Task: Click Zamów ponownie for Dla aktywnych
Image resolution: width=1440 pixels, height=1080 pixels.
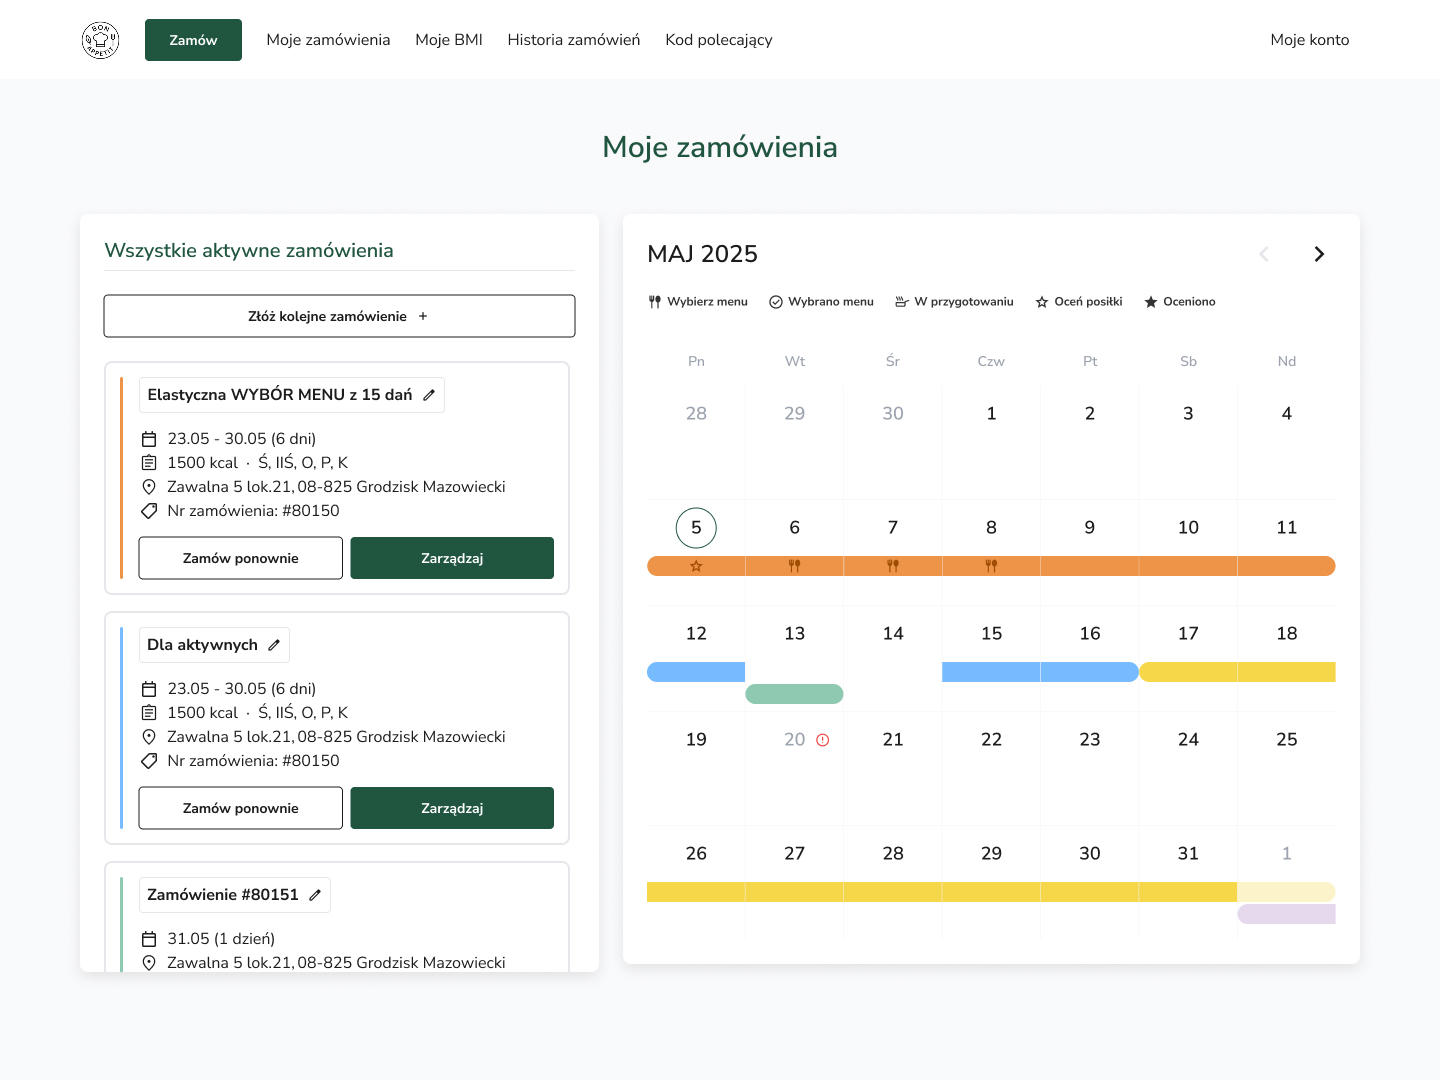Action: tap(240, 808)
